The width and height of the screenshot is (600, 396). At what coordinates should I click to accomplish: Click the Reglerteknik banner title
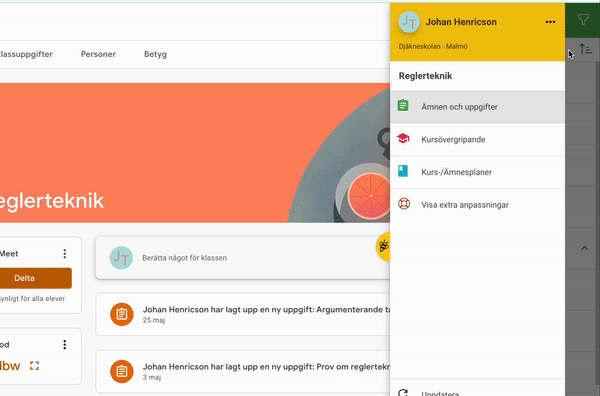52,200
